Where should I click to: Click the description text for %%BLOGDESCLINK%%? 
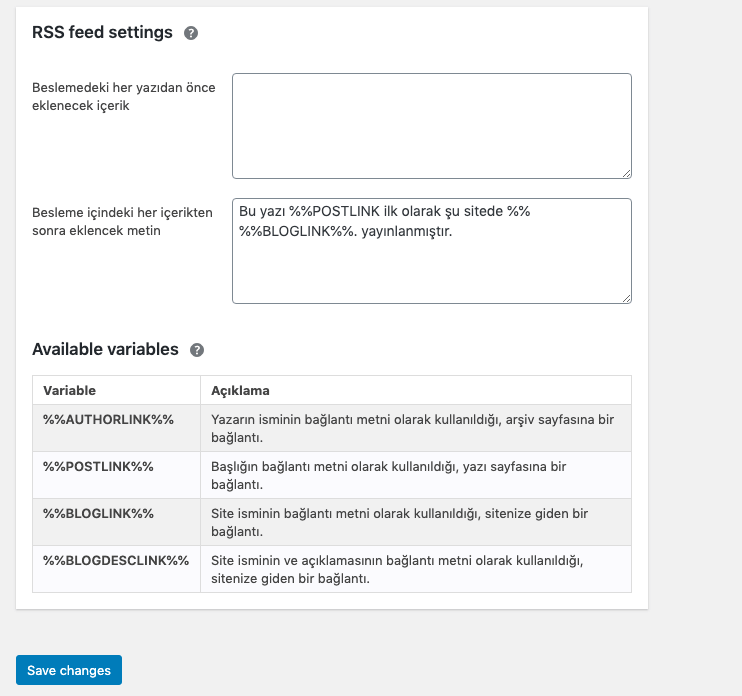click(397, 569)
